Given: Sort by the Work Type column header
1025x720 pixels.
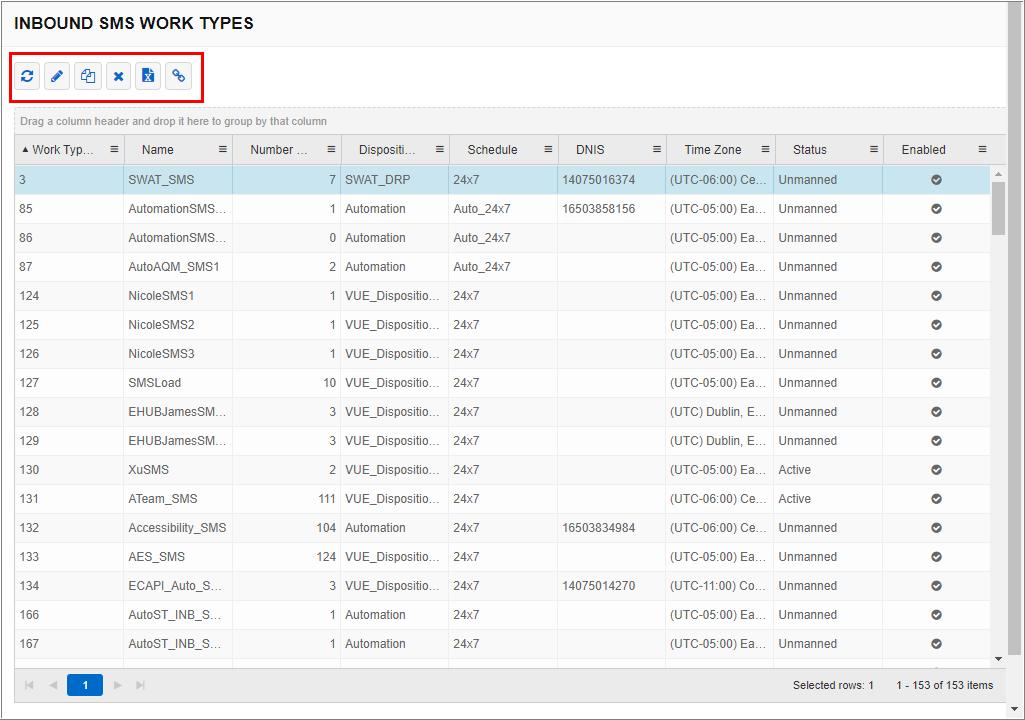Looking at the screenshot, I should pos(60,147).
